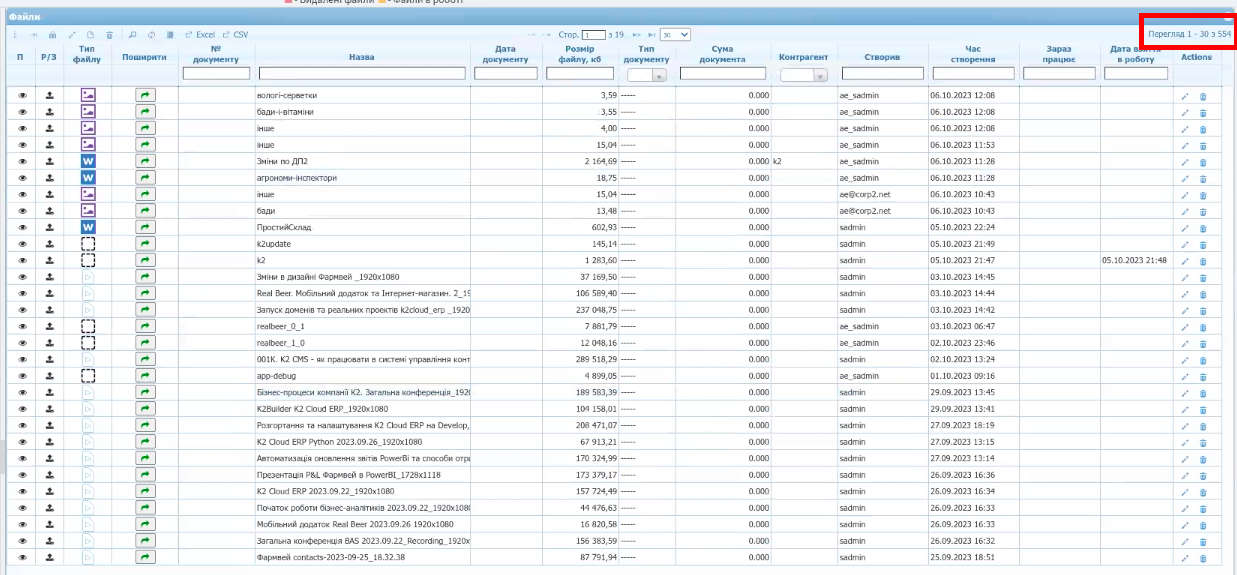Sort by the Назва column header
1237x575 pixels.
click(362, 57)
